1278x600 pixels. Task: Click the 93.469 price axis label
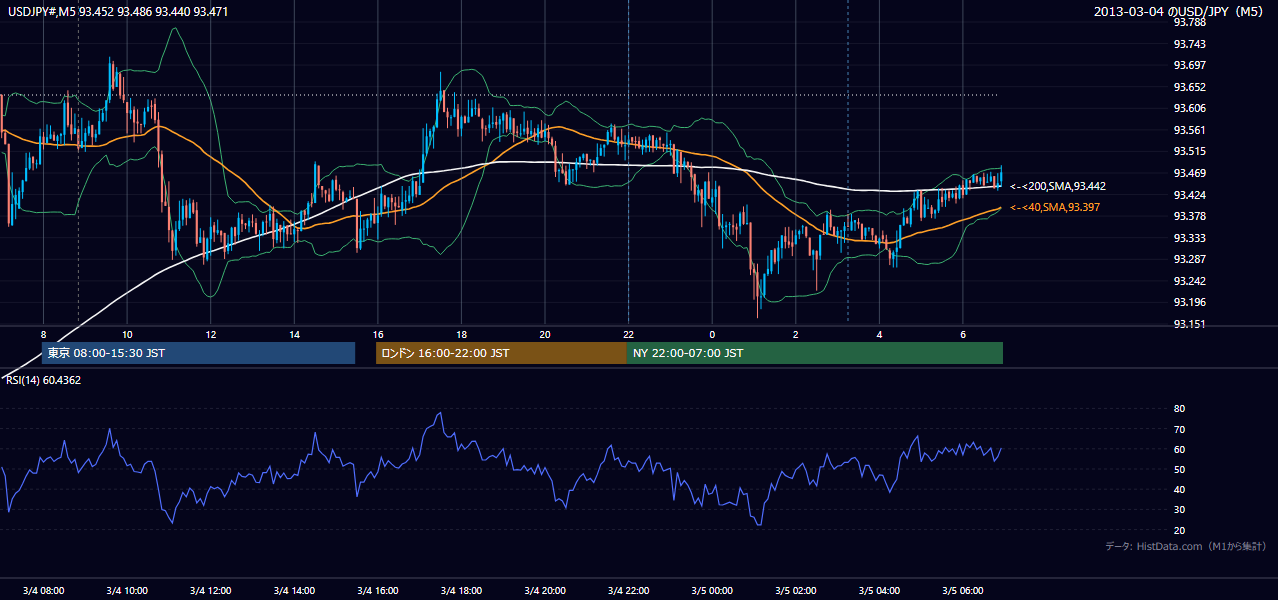pyautogui.click(x=1189, y=173)
